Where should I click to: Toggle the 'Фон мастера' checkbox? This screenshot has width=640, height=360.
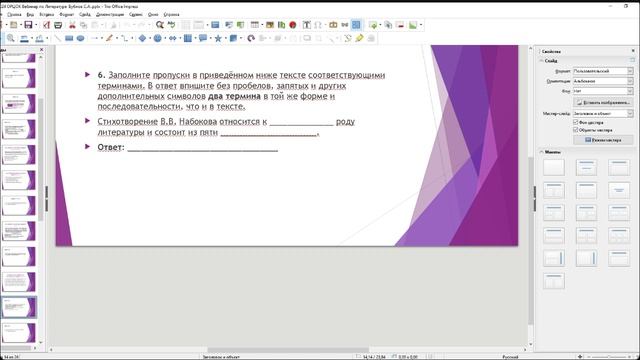(x=576, y=122)
